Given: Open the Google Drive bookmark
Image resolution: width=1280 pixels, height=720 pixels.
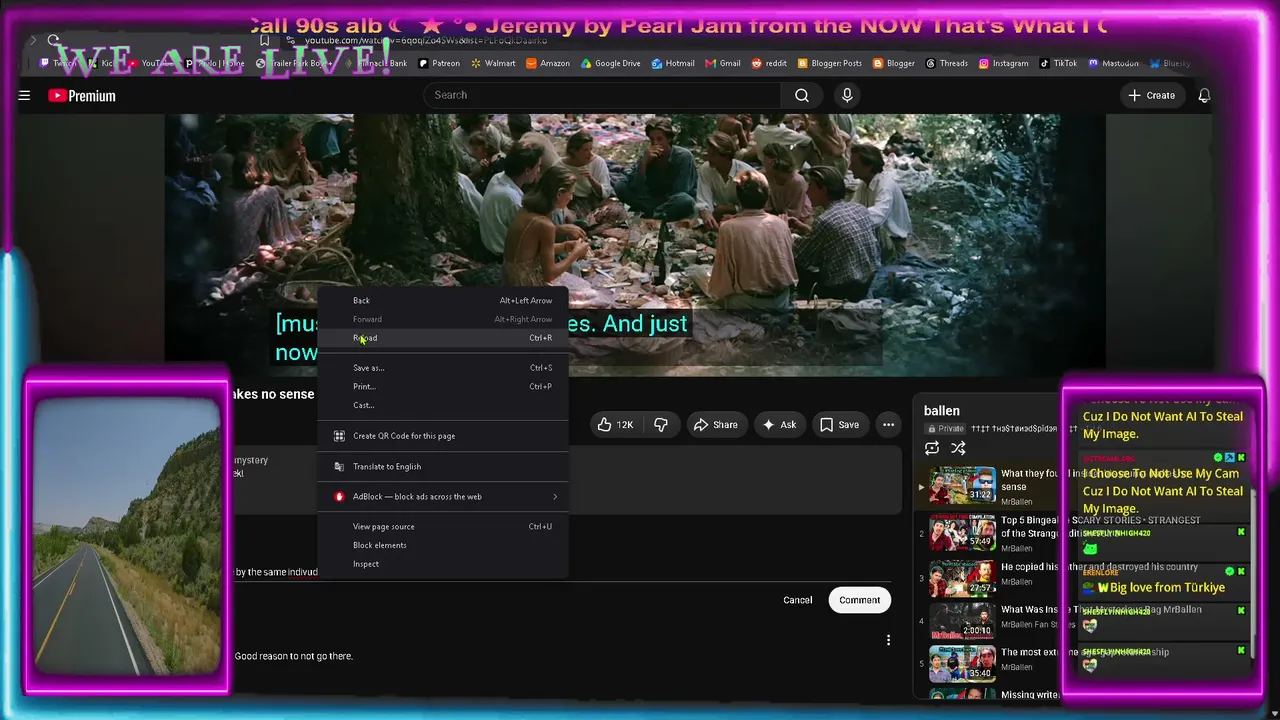Looking at the screenshot, I should (x=611, y=63).
